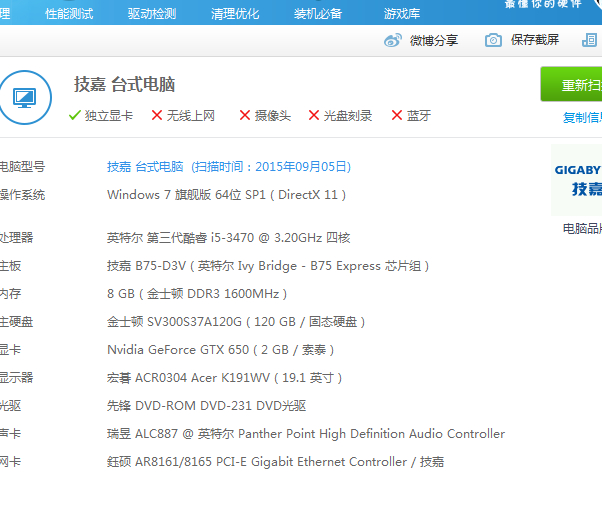Click the 处理器 row label

[x=17, y=238]
